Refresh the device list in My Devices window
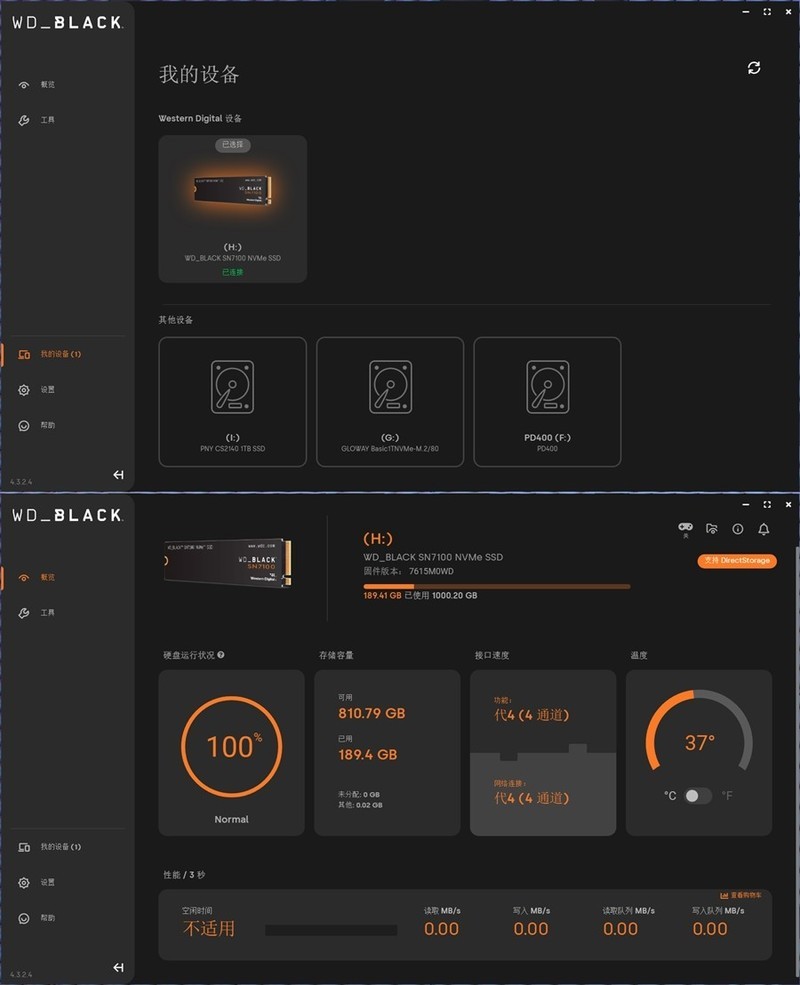 (x=754, y=68)
